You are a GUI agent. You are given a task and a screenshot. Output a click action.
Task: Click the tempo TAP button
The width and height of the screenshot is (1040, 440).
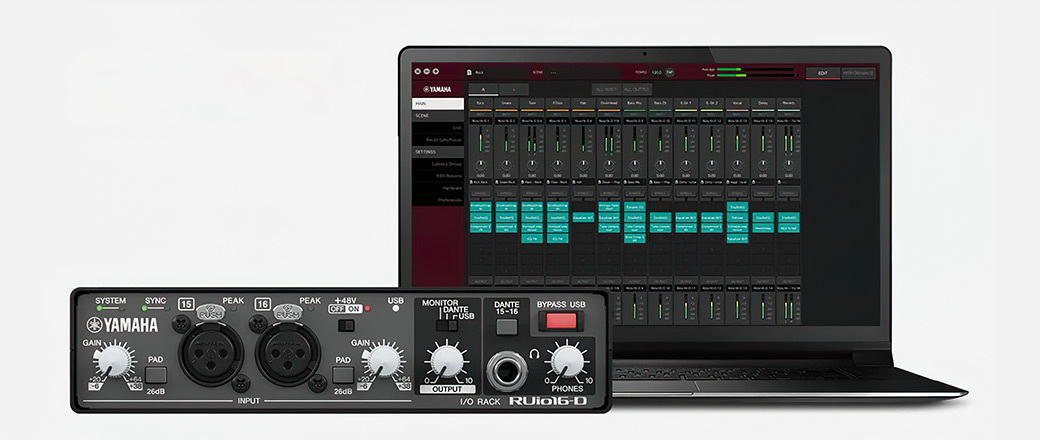point(670,72)
